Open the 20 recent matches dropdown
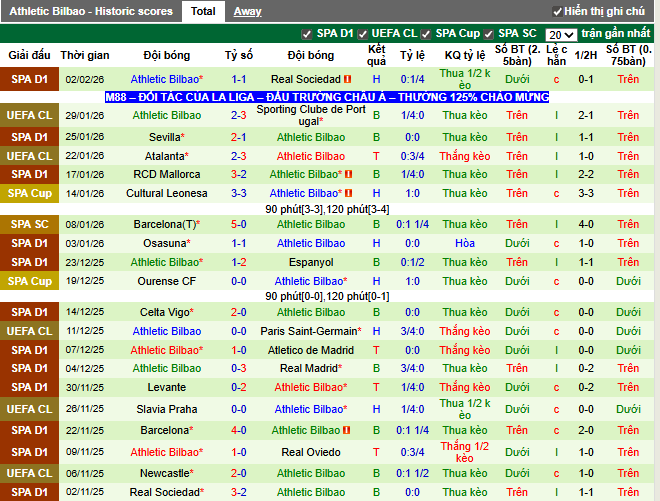The height and width of the screenshot is (501, 660). (561, 35)
